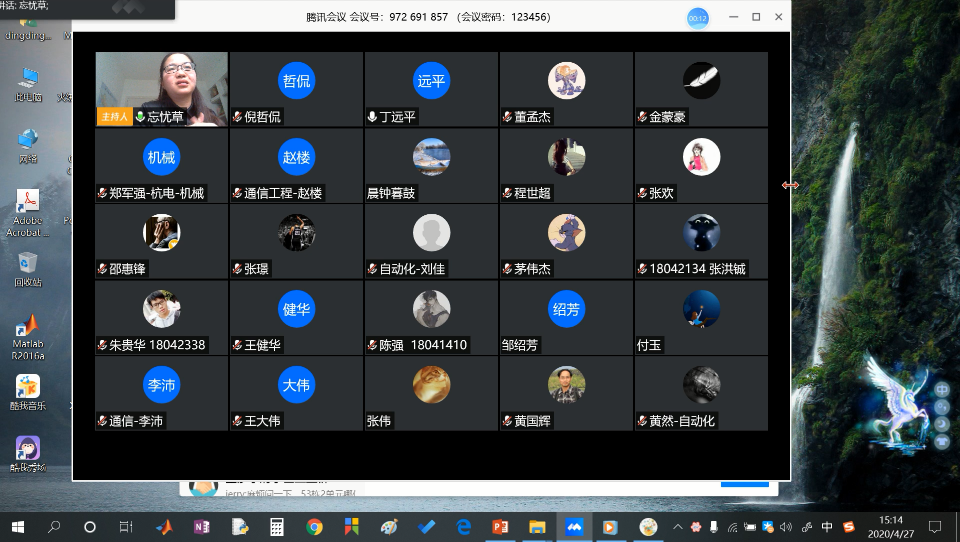Select 茅伟杰's cartoon avatar
Image resolution: width=960 pixels, height=542 pixels.
pos(566,233)
